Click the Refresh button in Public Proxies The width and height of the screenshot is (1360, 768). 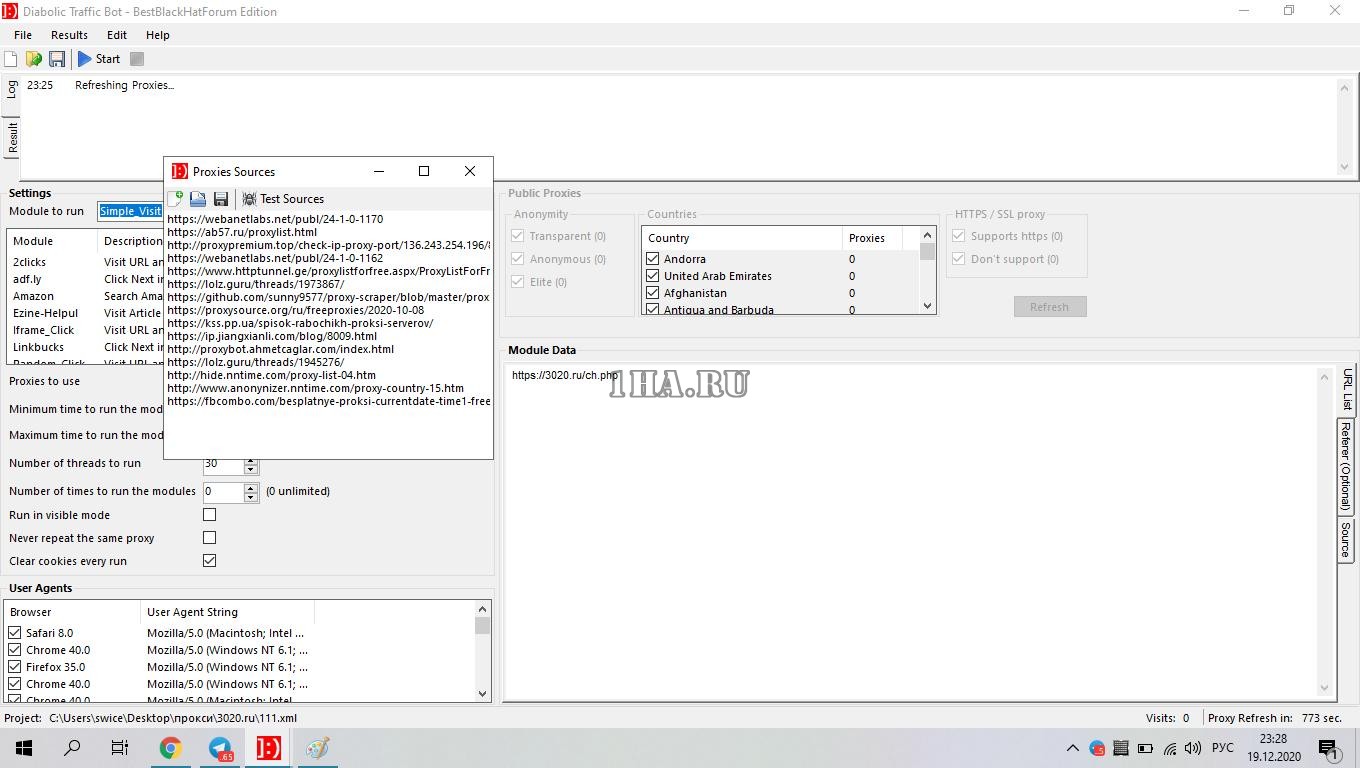(x=1050, y=306)
